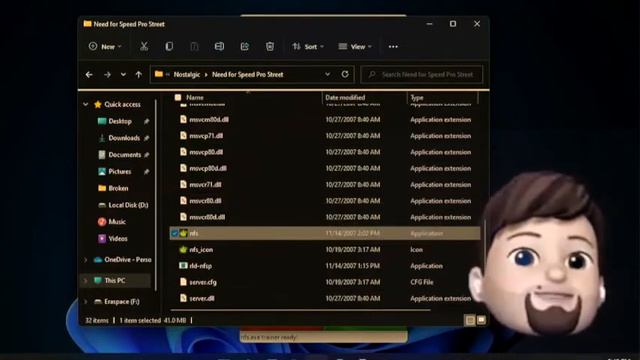640x360 pixels.
Task: Unpin Documents from Quick access
Action: [x=147, y=155]
